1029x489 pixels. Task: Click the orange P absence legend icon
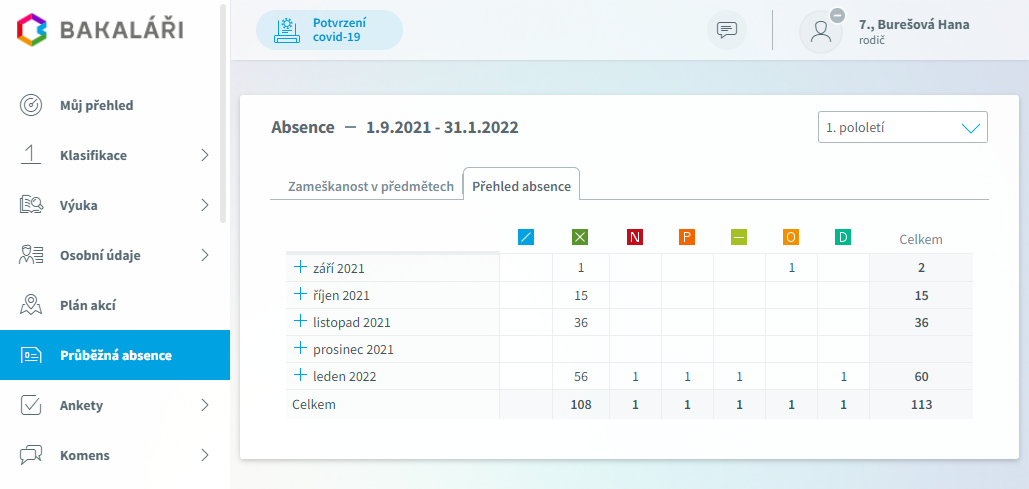(687, 238)
